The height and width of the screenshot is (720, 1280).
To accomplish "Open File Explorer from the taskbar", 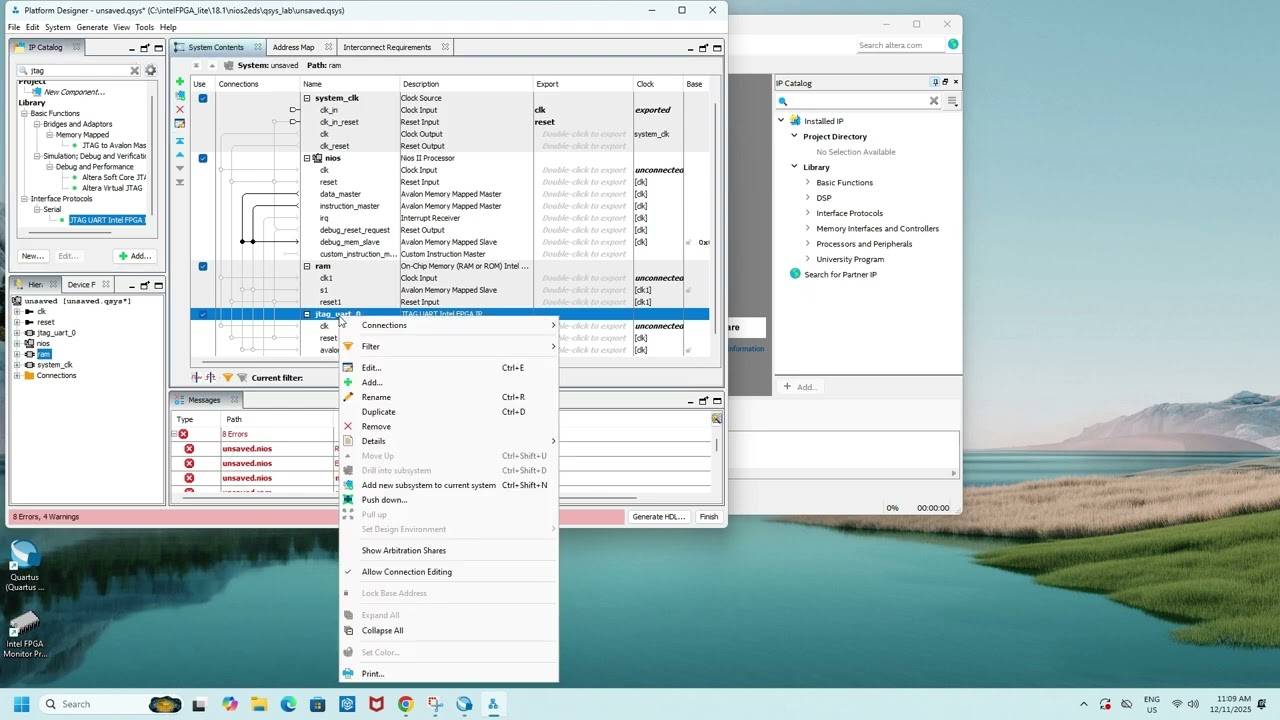I will [259, 704].
